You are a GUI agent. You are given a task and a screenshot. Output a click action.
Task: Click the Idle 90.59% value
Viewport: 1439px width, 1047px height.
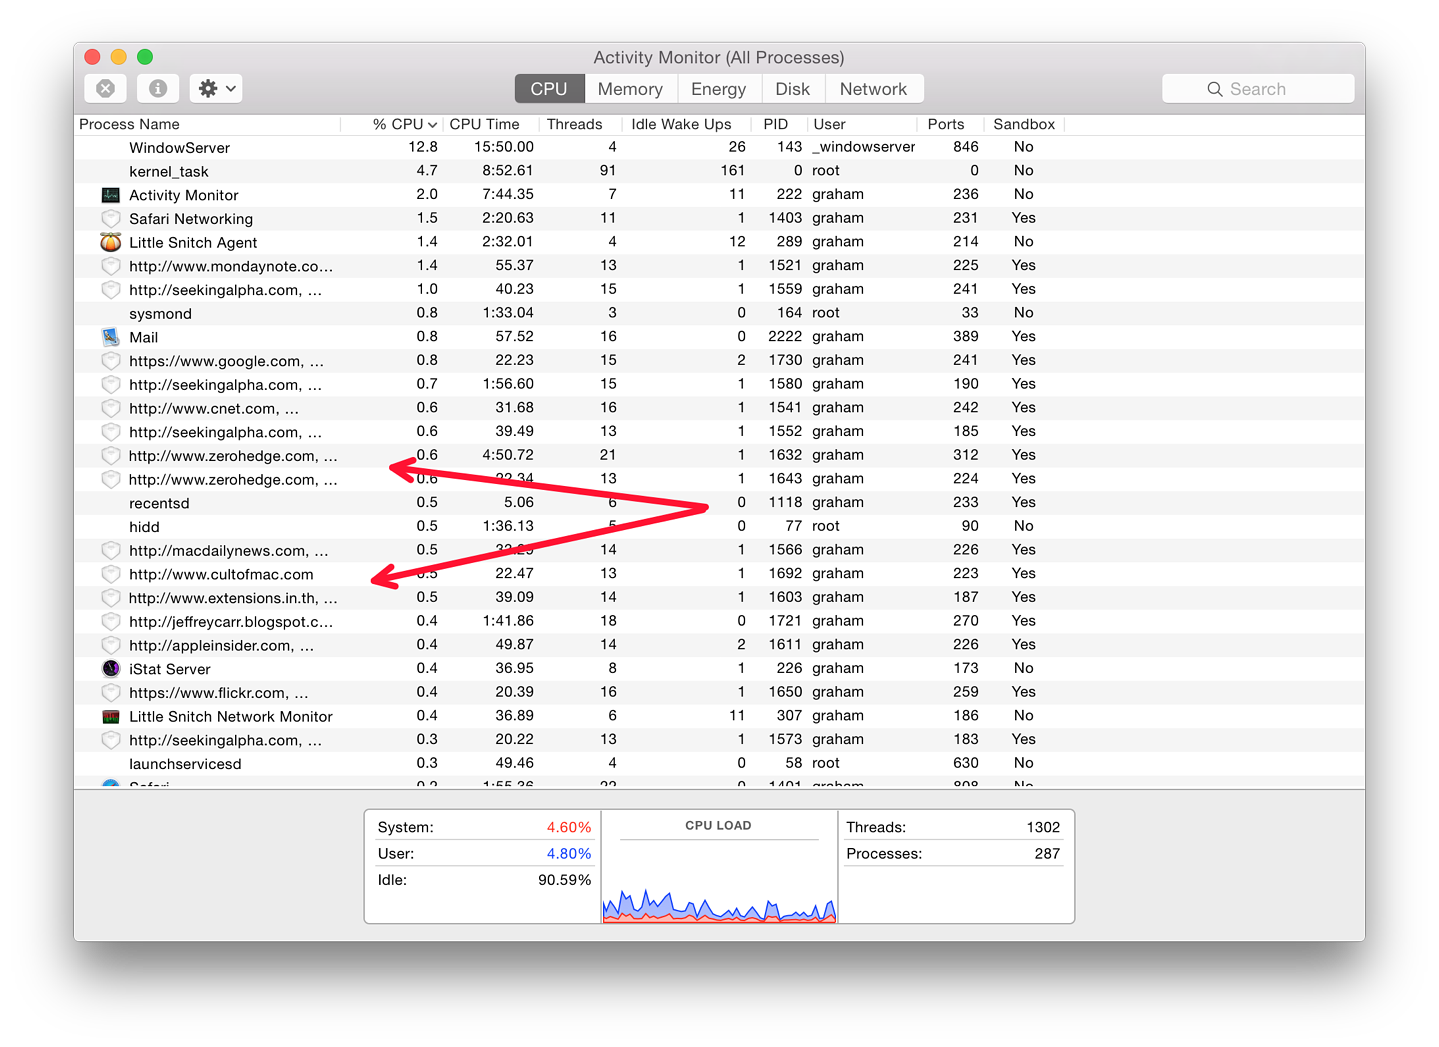point(564,880)
